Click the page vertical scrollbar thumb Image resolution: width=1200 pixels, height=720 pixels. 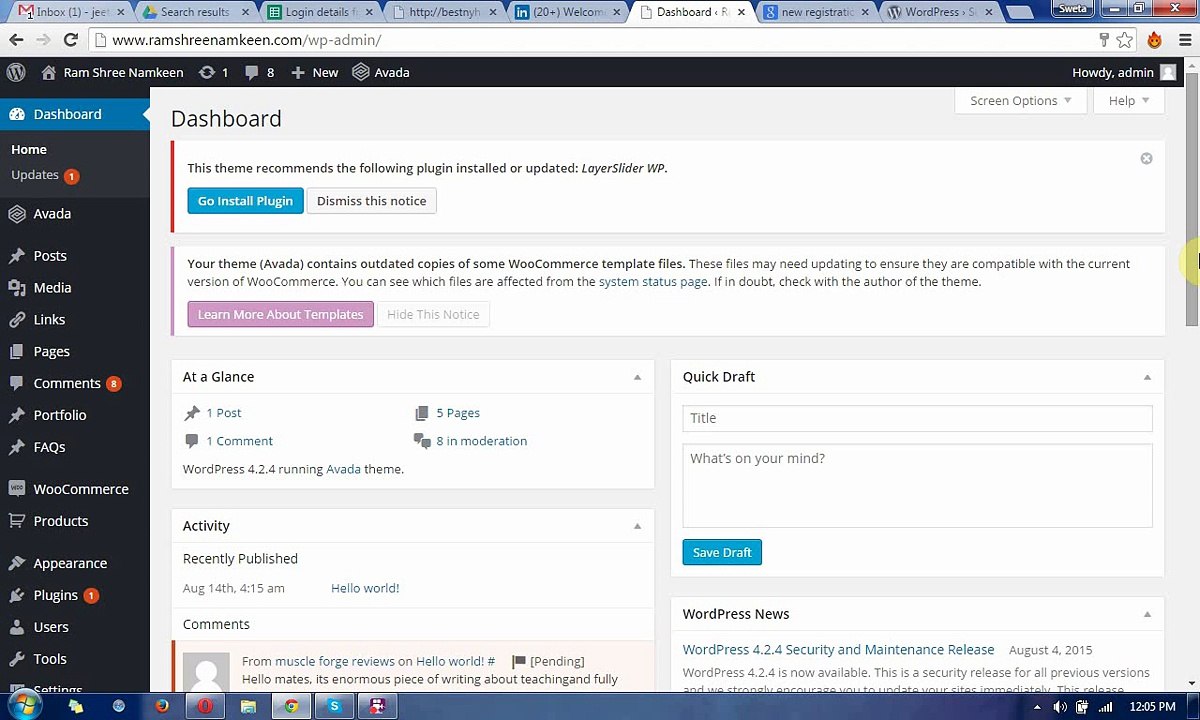tap(1192, 200)
